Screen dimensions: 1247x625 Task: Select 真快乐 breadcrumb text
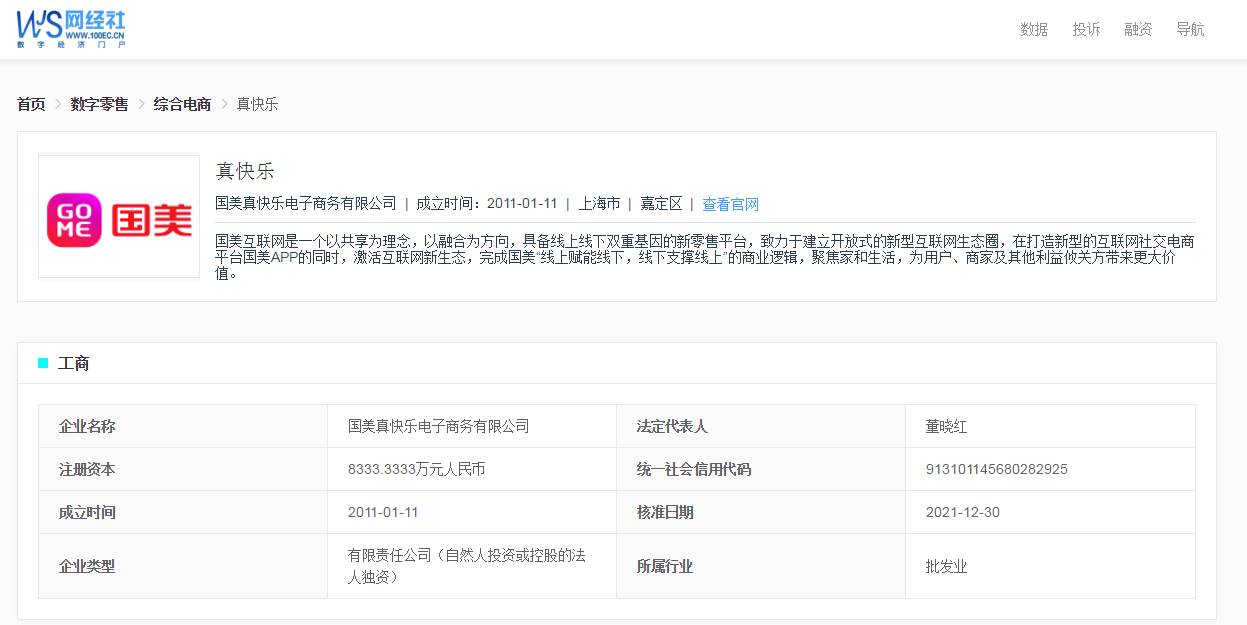tap(257, 104)
